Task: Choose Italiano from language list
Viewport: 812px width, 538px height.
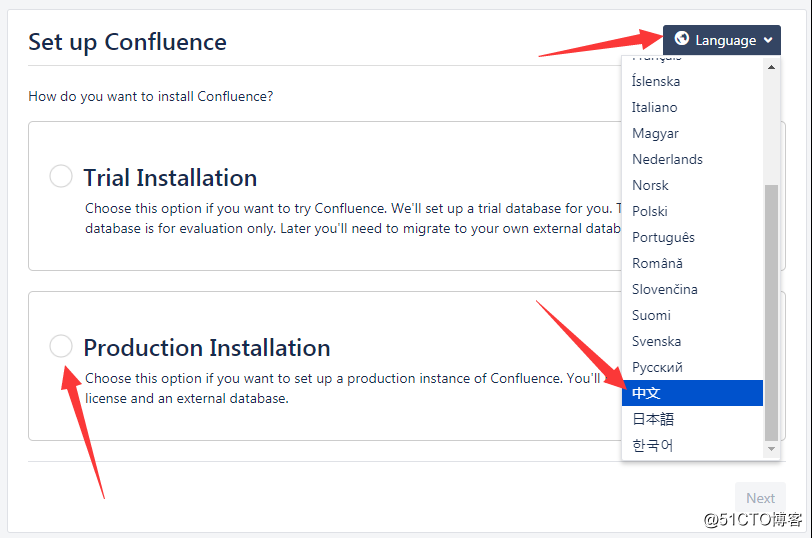Action: point(692,107)
